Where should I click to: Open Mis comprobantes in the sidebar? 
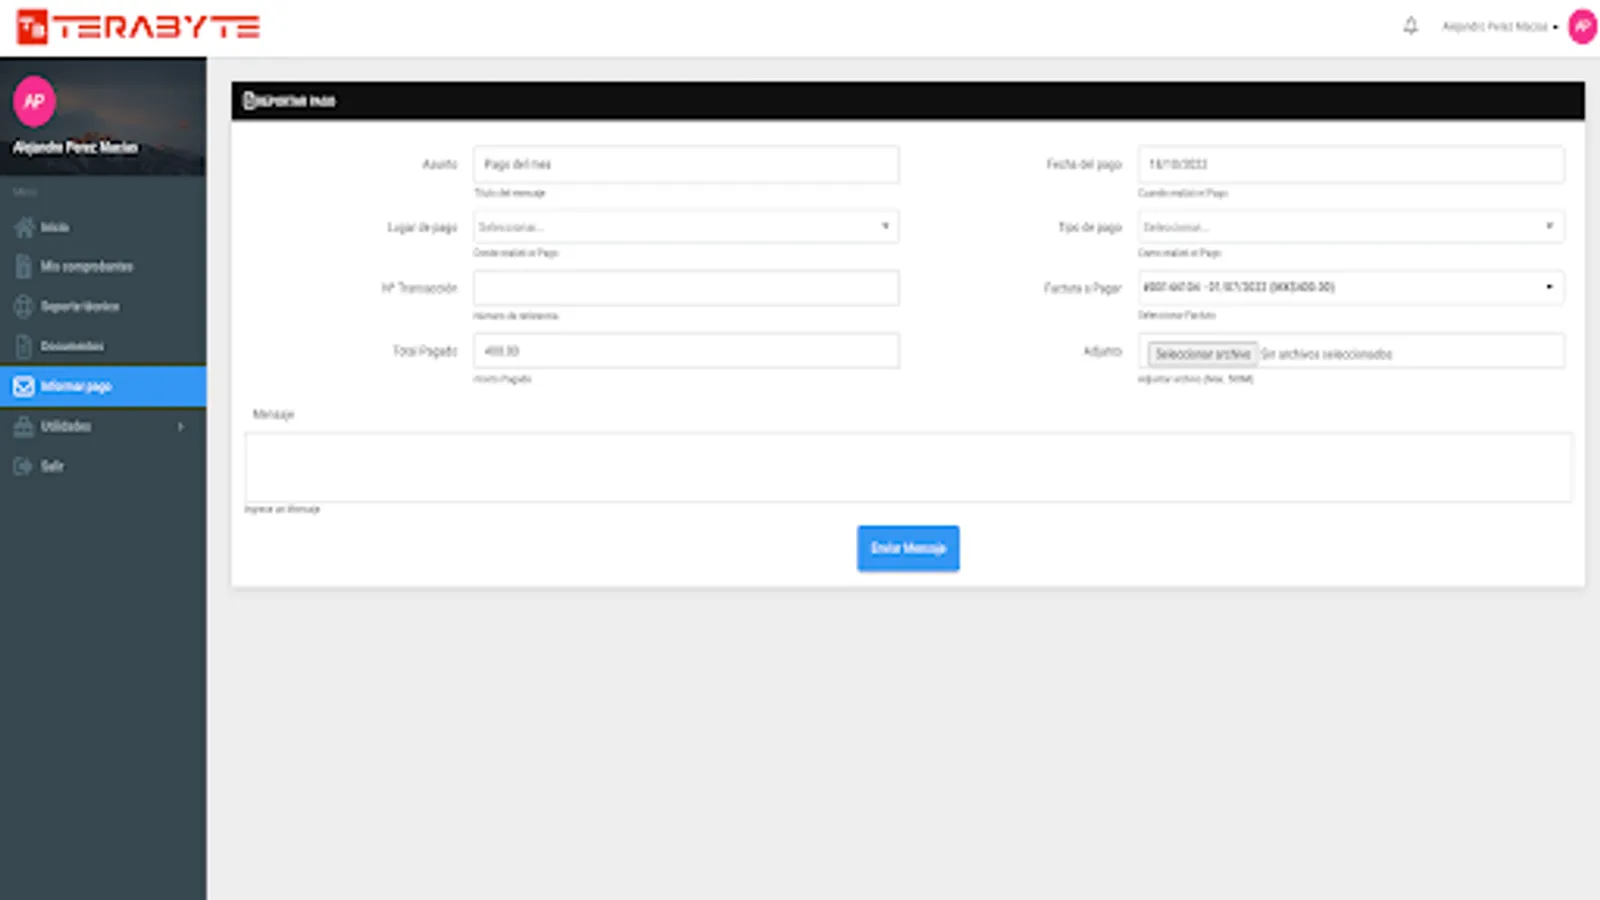click(87, 267)
